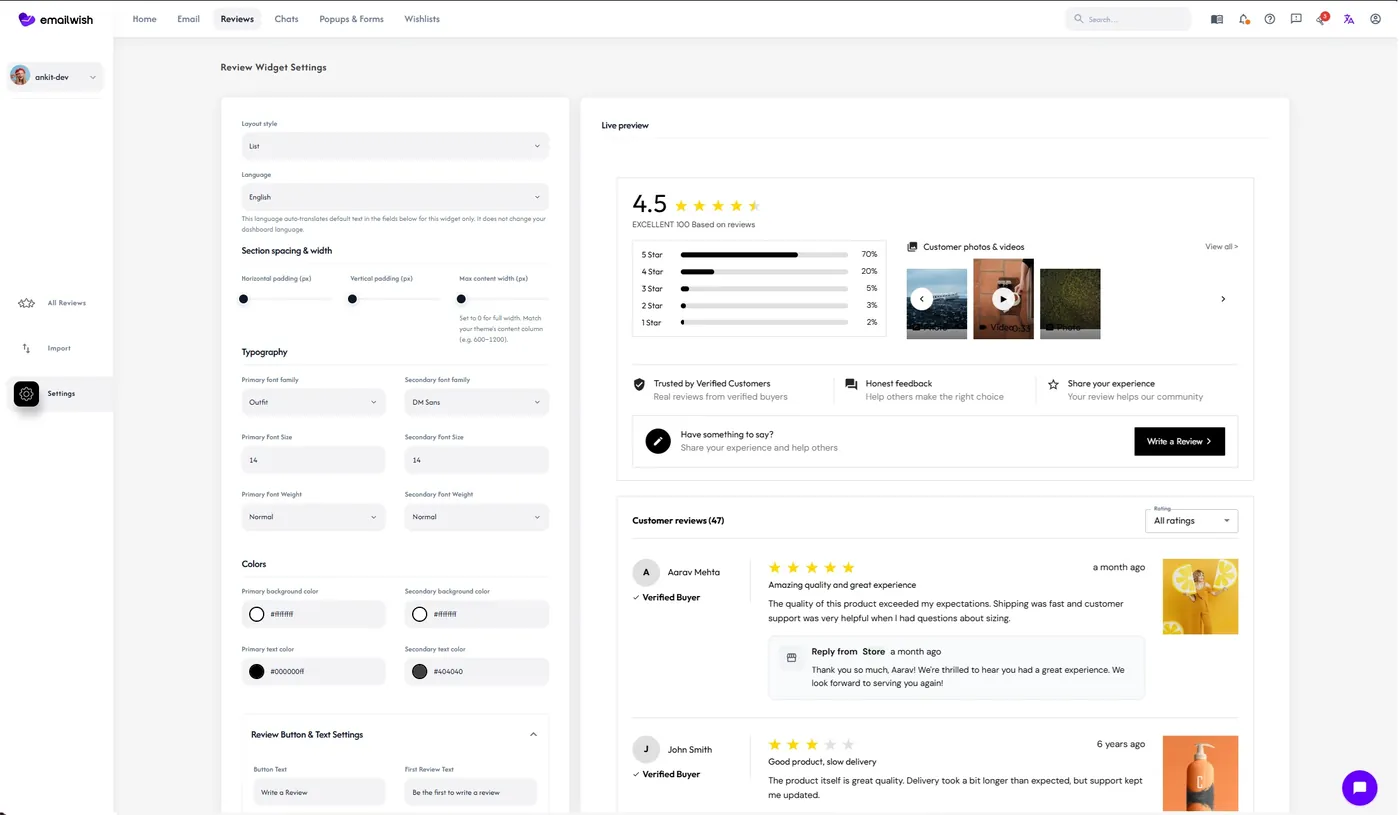Viewport: 1400px width, 815px height.
Task: Open the Primary Font Weight dropdown
Action: [x=313, y=517]
